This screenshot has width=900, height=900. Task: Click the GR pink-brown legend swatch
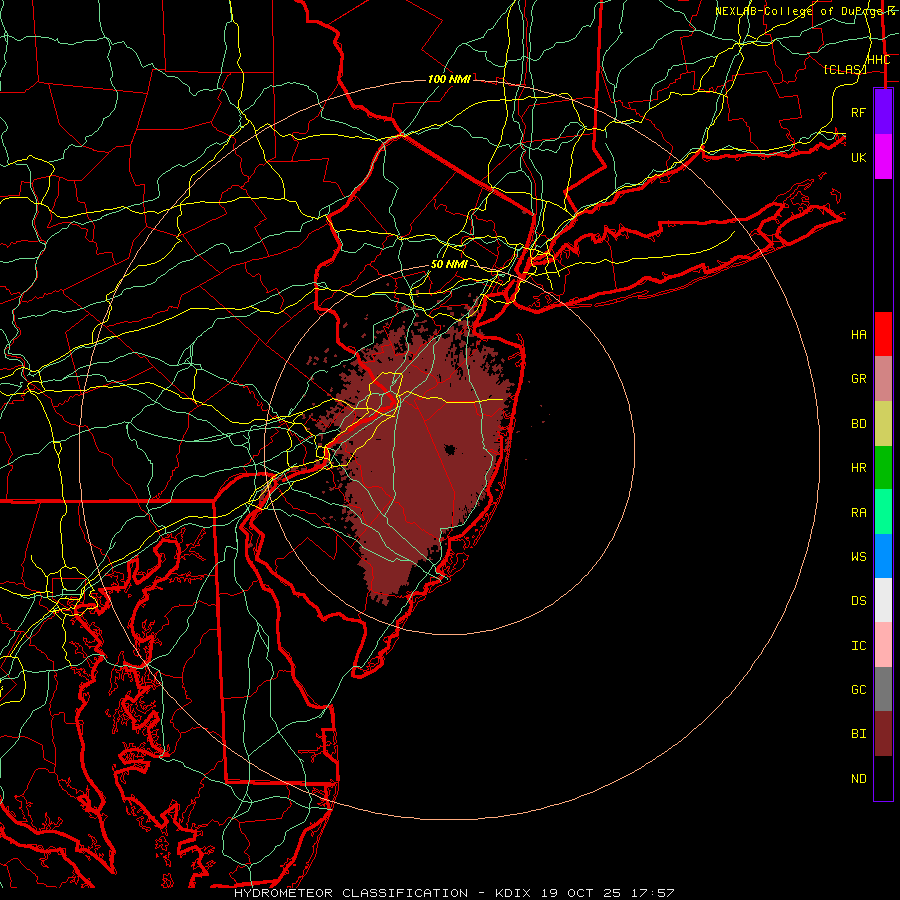click(883, 379)
